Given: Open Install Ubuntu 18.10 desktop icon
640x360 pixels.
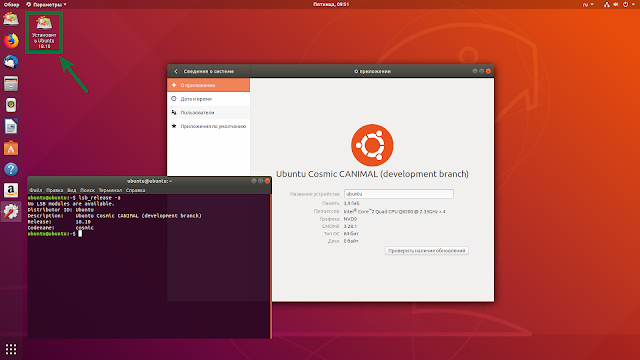Looking at the screenshot, I should point(44,33).
